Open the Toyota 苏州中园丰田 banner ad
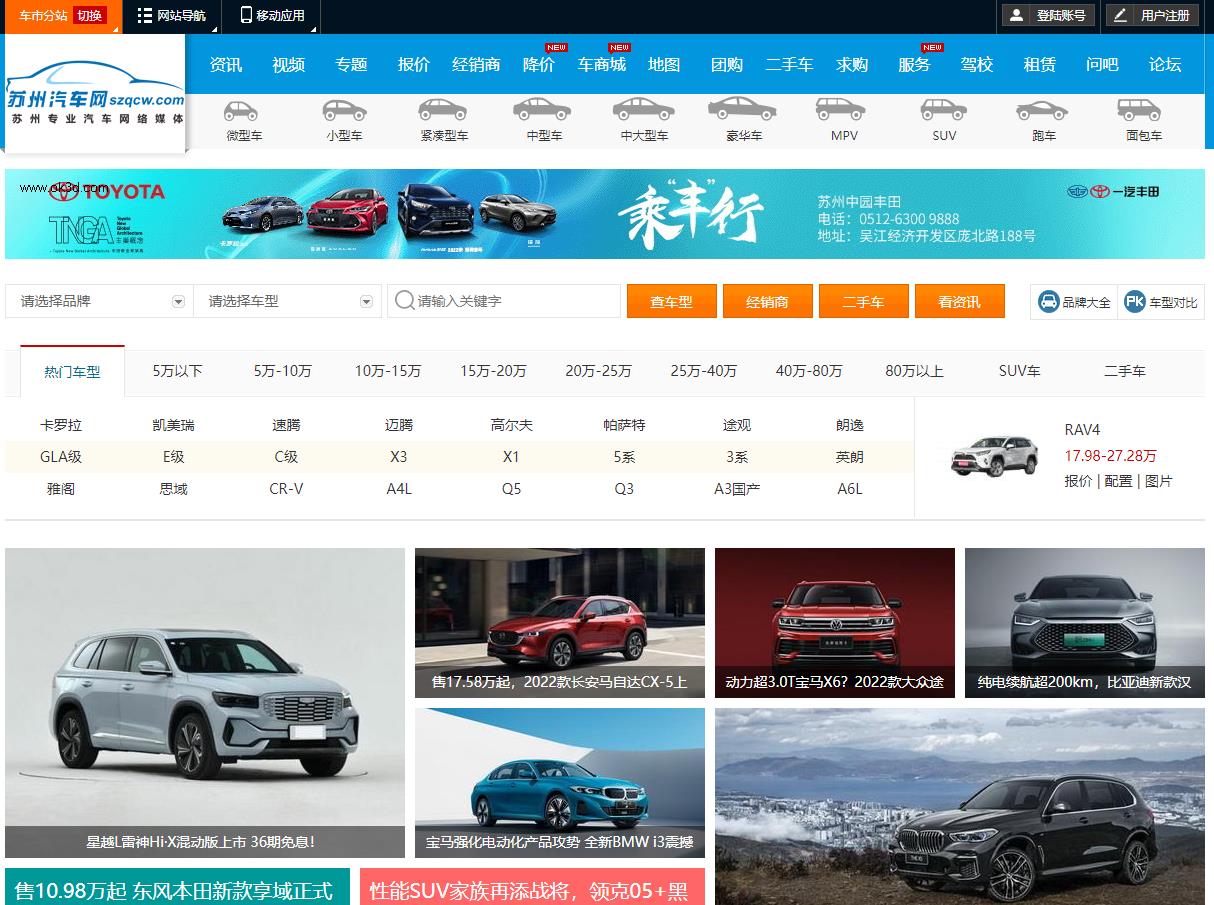This screenshot has width=1214, height=905. pos(605,214)
